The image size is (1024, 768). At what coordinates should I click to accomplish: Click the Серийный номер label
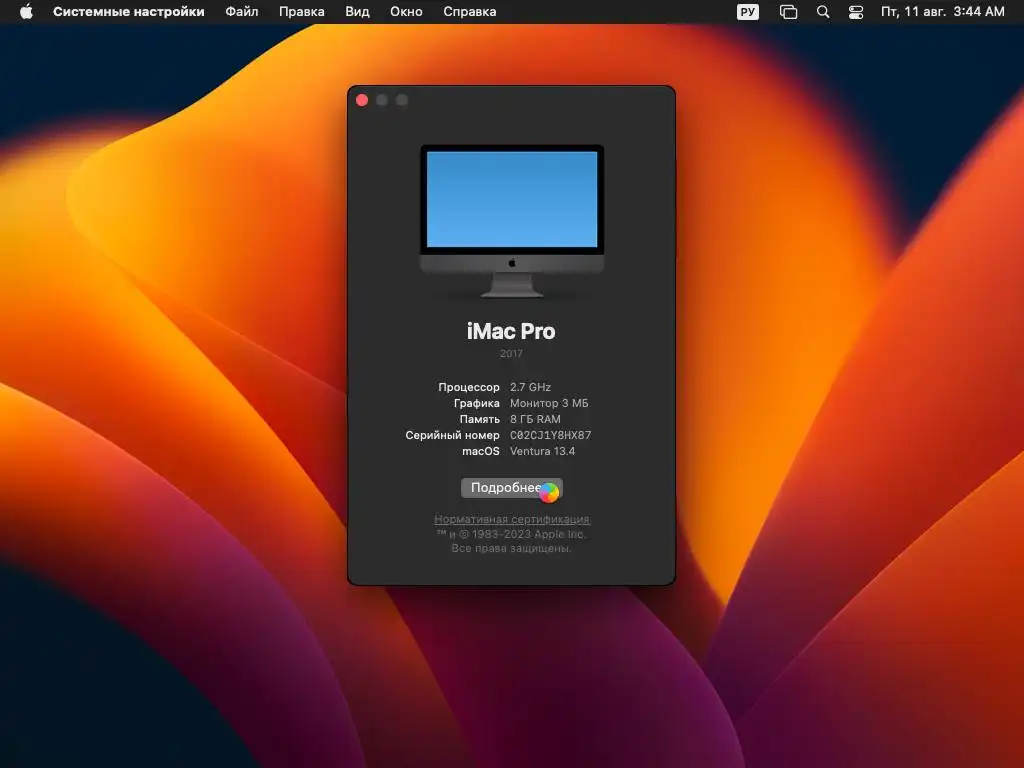(x=453, y=435)
